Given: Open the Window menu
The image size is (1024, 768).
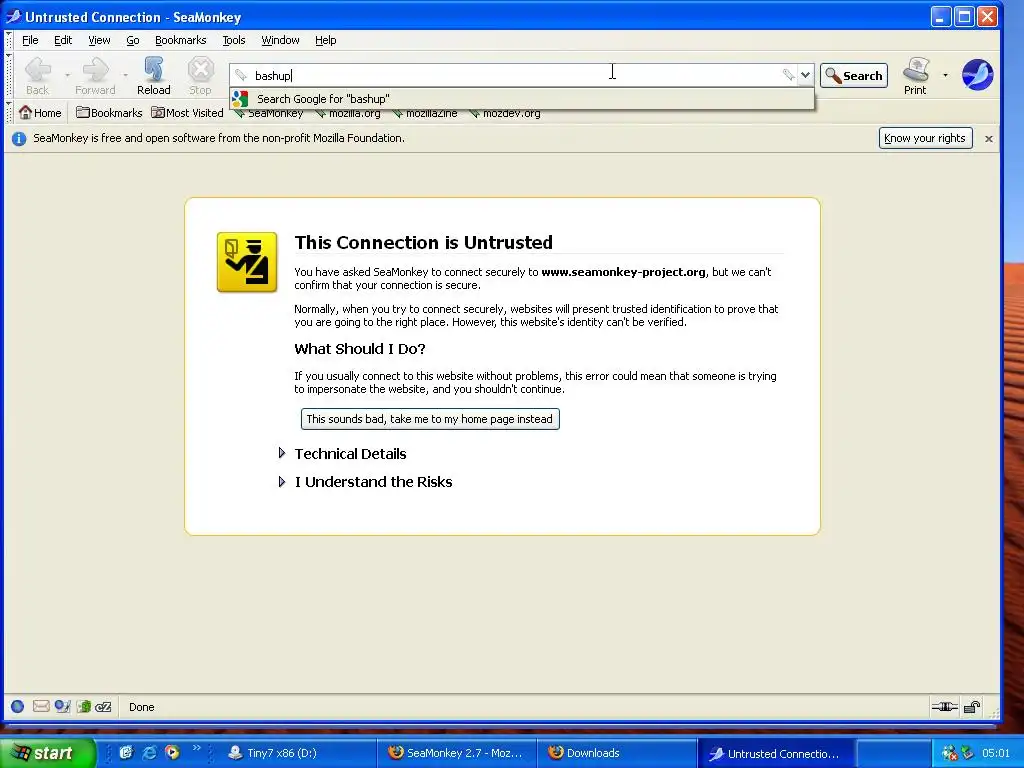Looking at the screenshot, I should [x=280, y=40].
